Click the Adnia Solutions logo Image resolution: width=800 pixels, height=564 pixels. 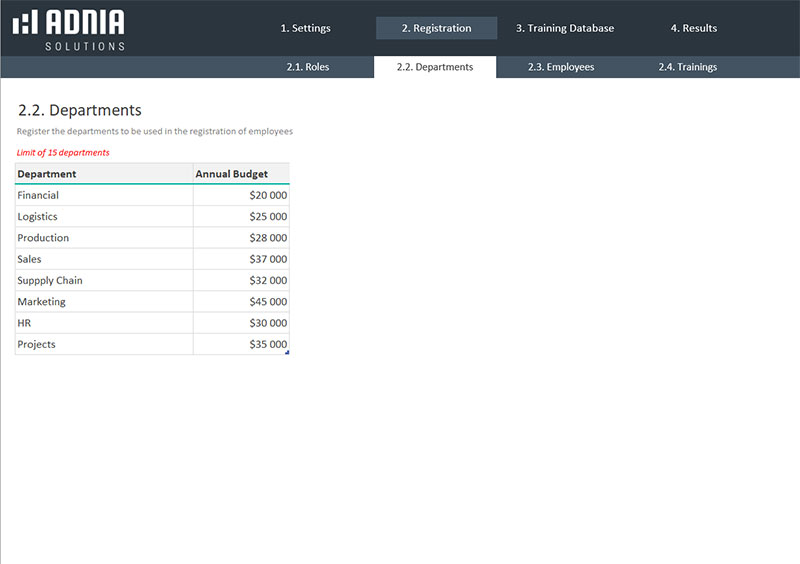[69, 29]
